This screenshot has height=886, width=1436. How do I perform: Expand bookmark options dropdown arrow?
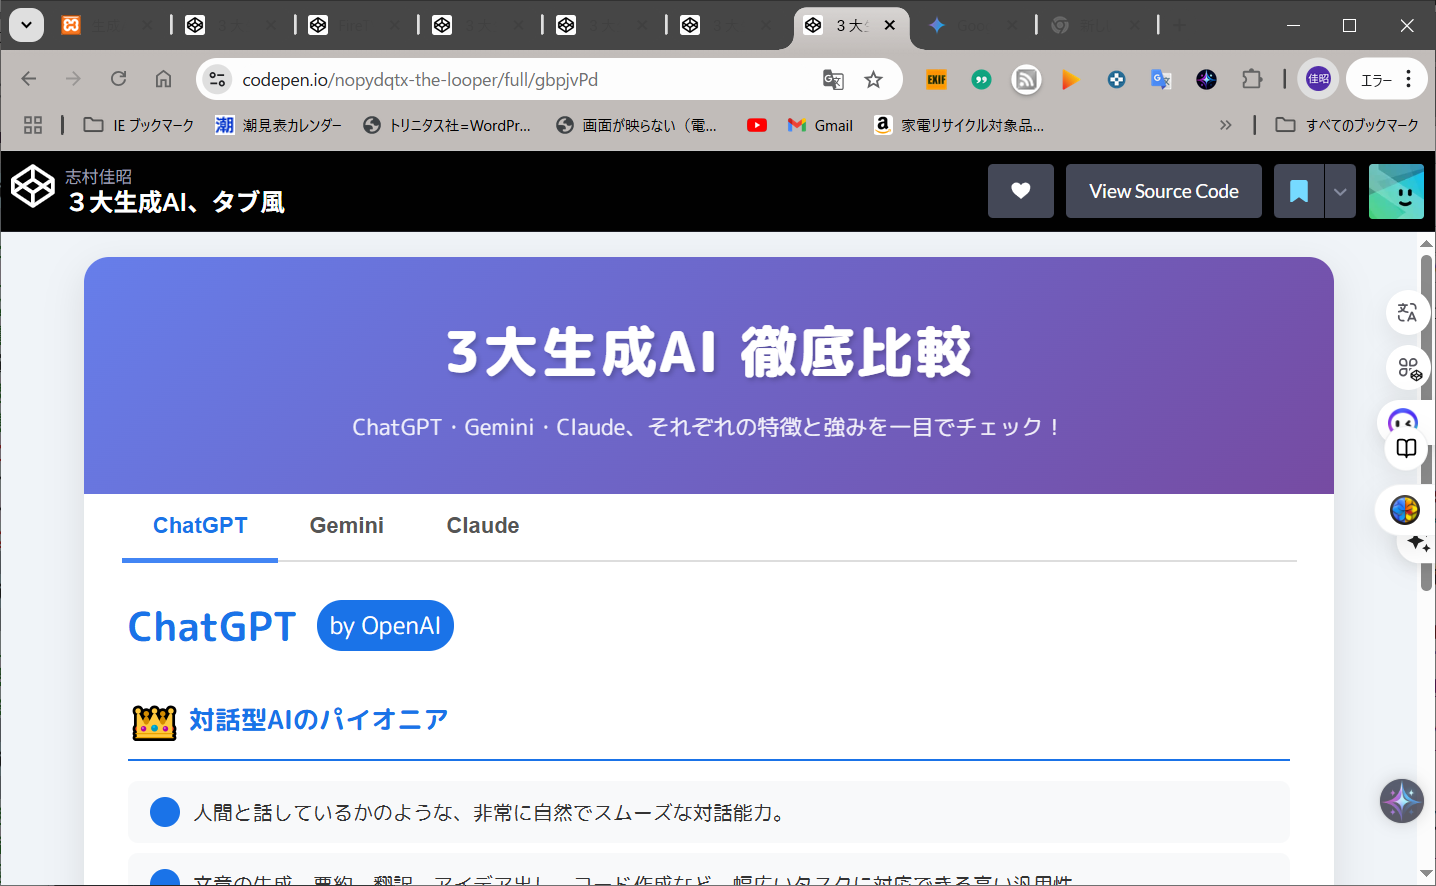pos(1340,191)
